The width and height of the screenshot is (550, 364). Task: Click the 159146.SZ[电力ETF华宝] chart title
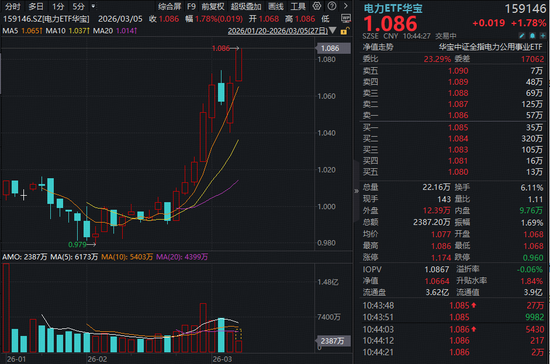coord(46,19)
